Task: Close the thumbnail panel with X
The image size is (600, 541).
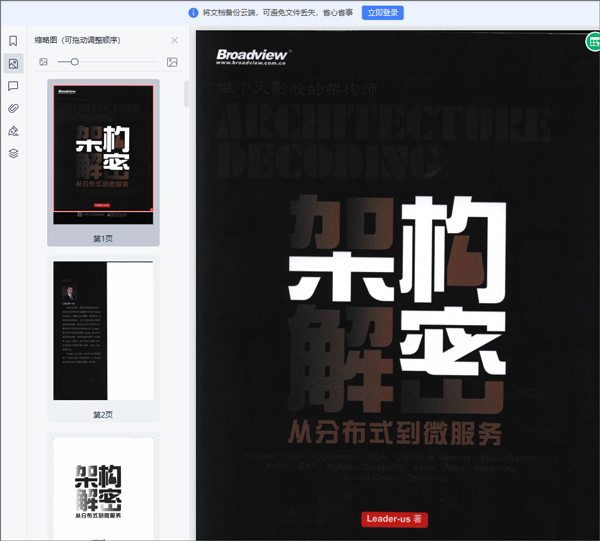Action: point(174,40)
